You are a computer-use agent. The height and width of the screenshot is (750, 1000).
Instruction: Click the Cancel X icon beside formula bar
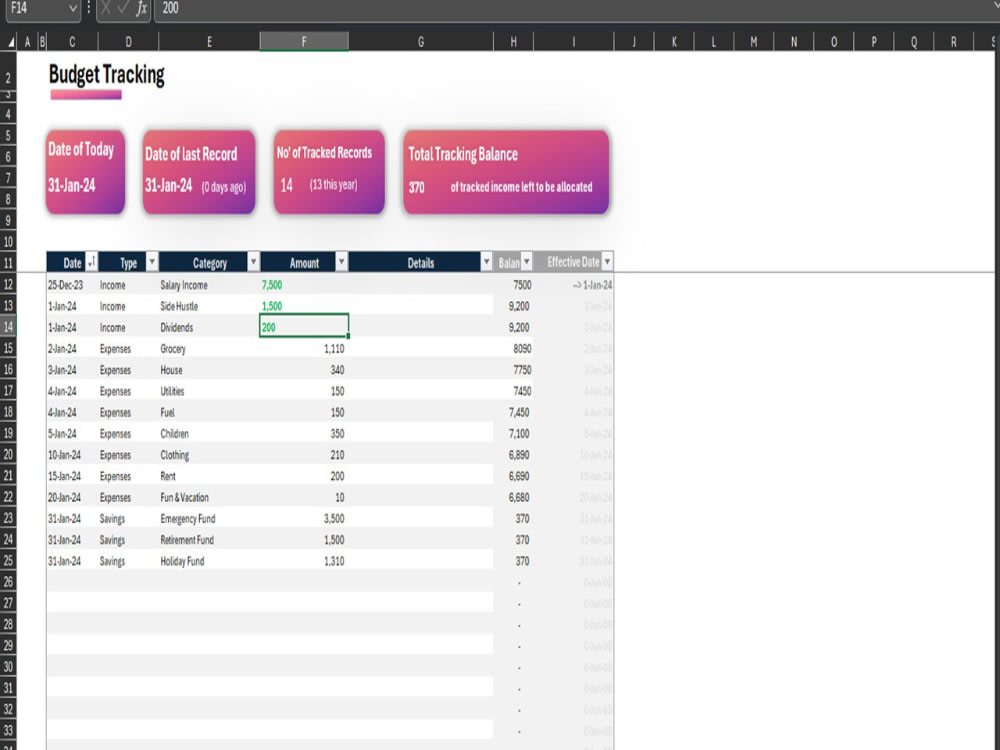pyautogui.click(x=105, y=8)
